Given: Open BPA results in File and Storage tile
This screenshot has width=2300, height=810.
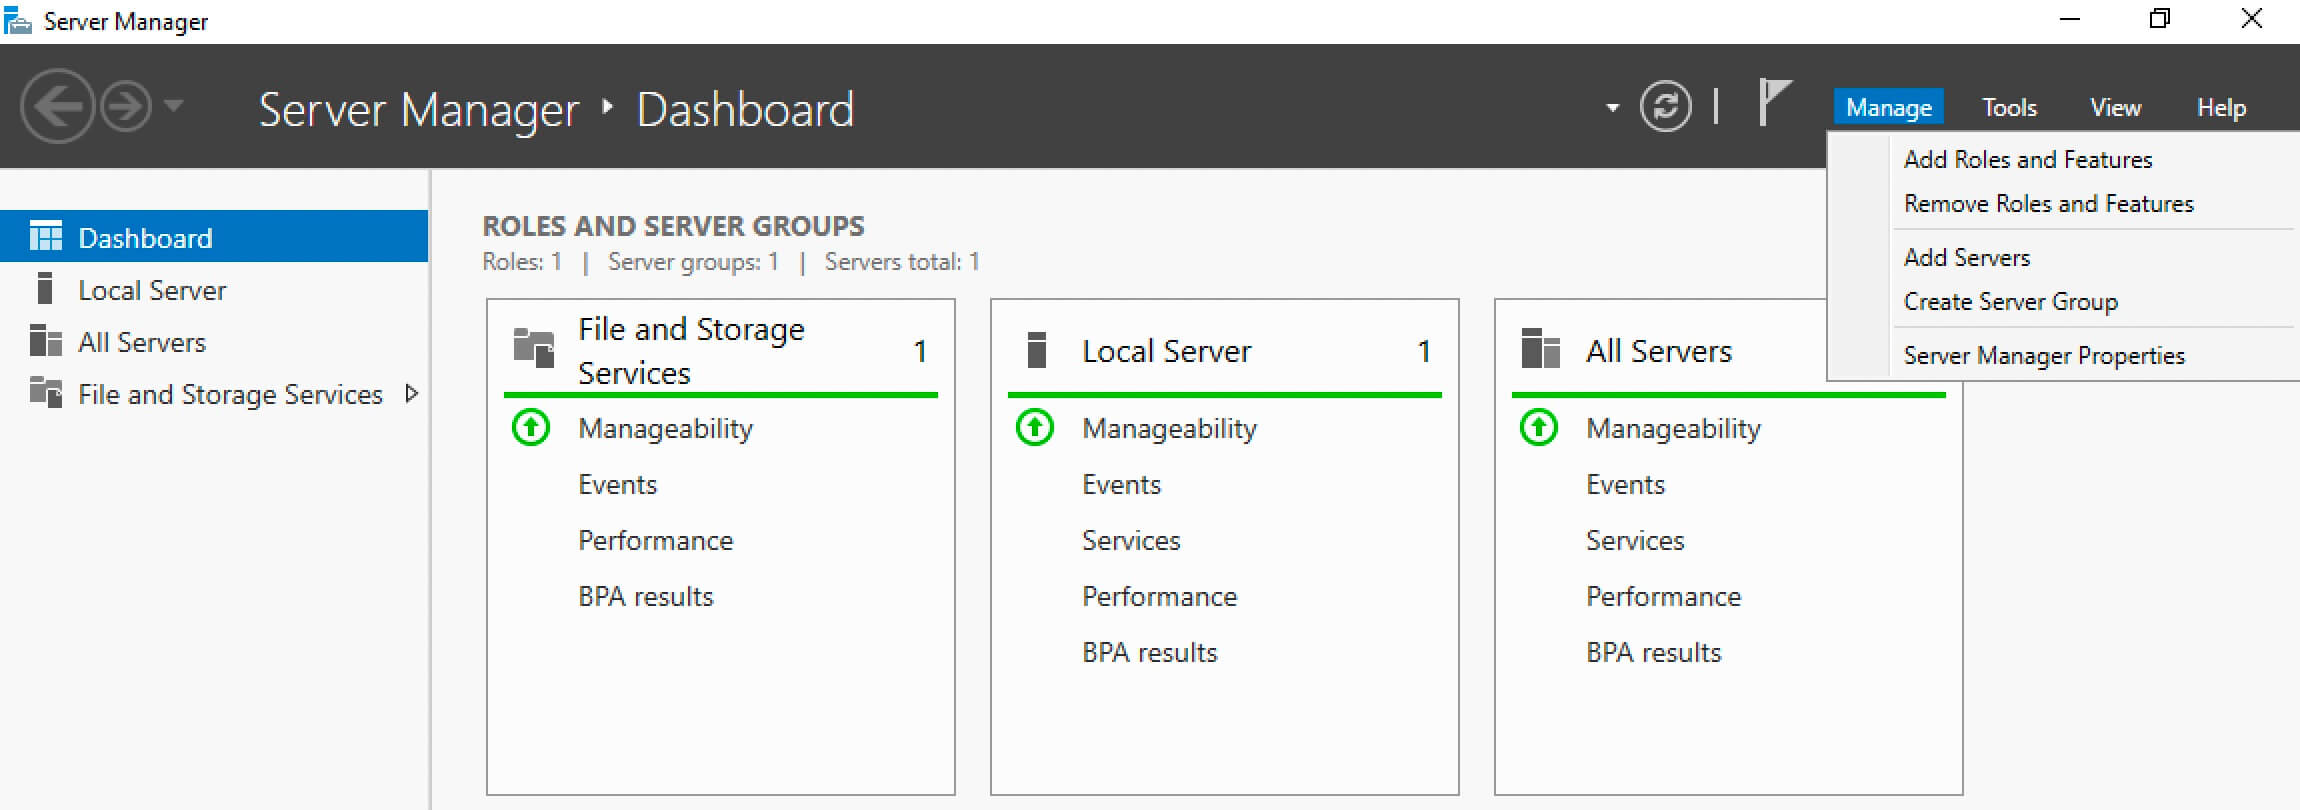Looking at the screenshot, I should tap(645, 597).
